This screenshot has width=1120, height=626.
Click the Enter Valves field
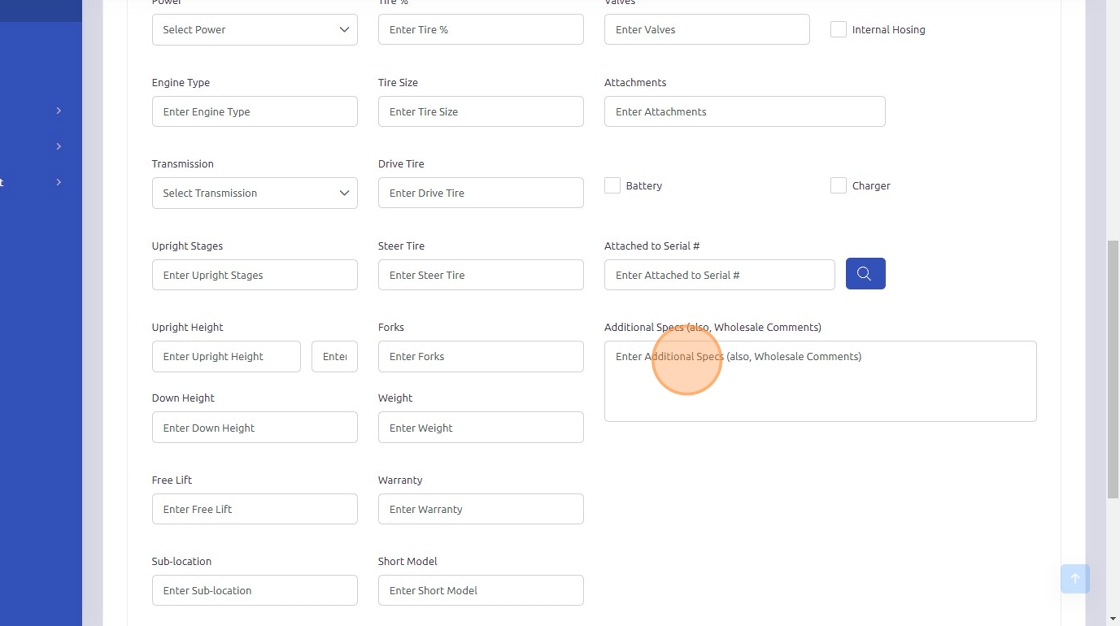[706, 30]
